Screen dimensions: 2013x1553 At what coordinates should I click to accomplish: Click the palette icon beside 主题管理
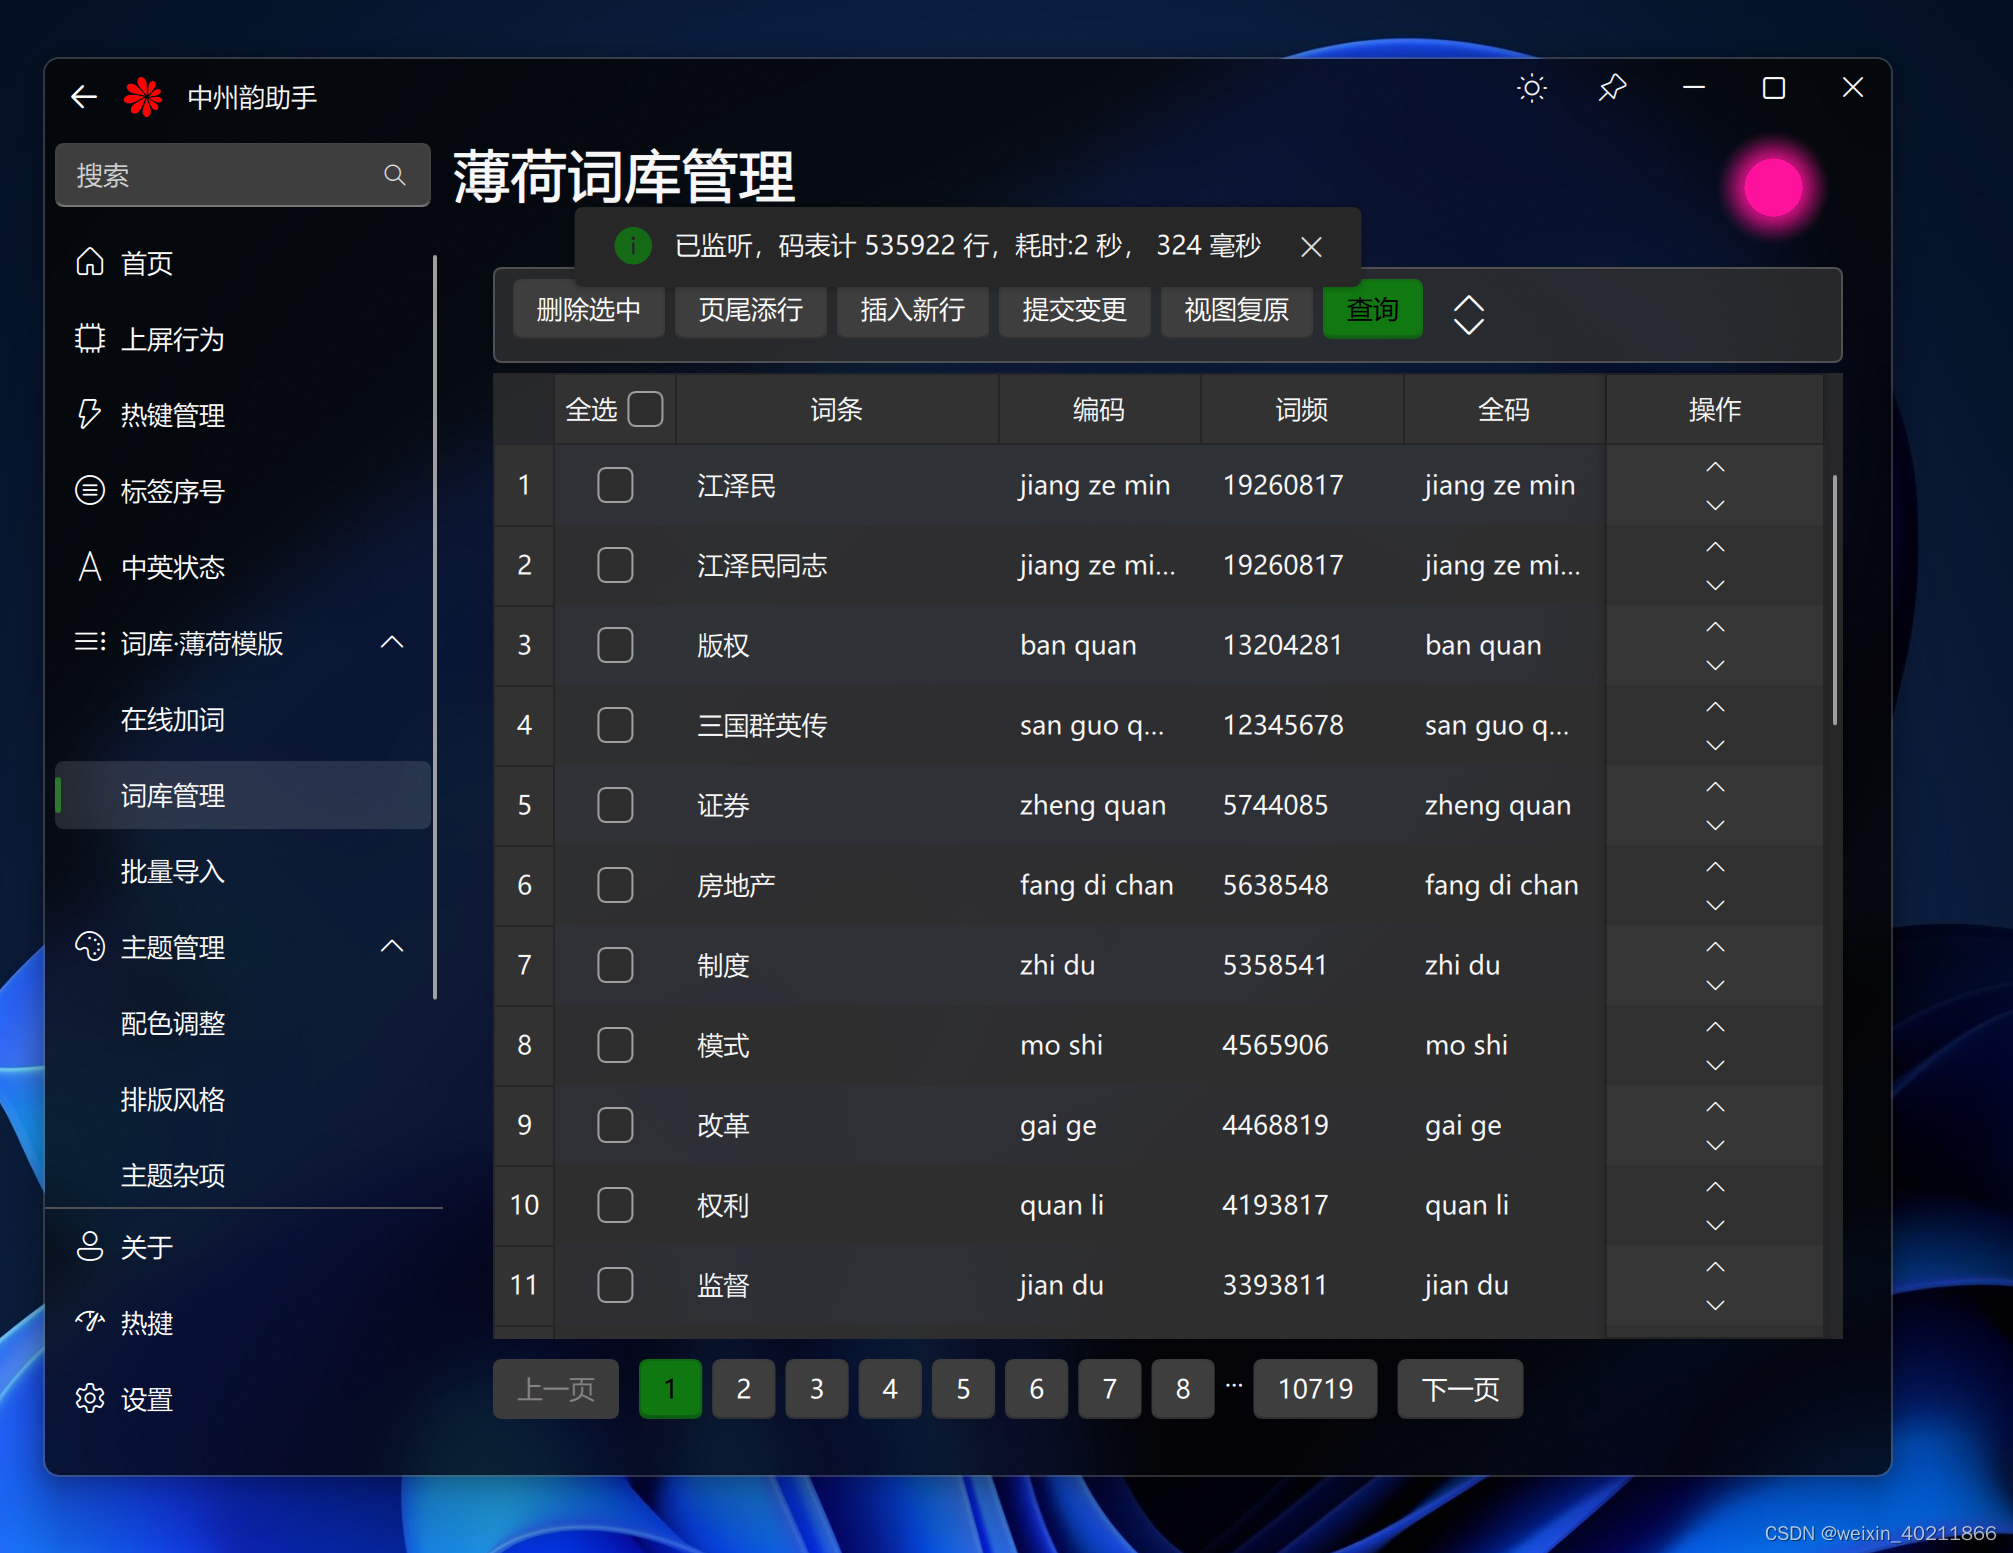[90, 946]
